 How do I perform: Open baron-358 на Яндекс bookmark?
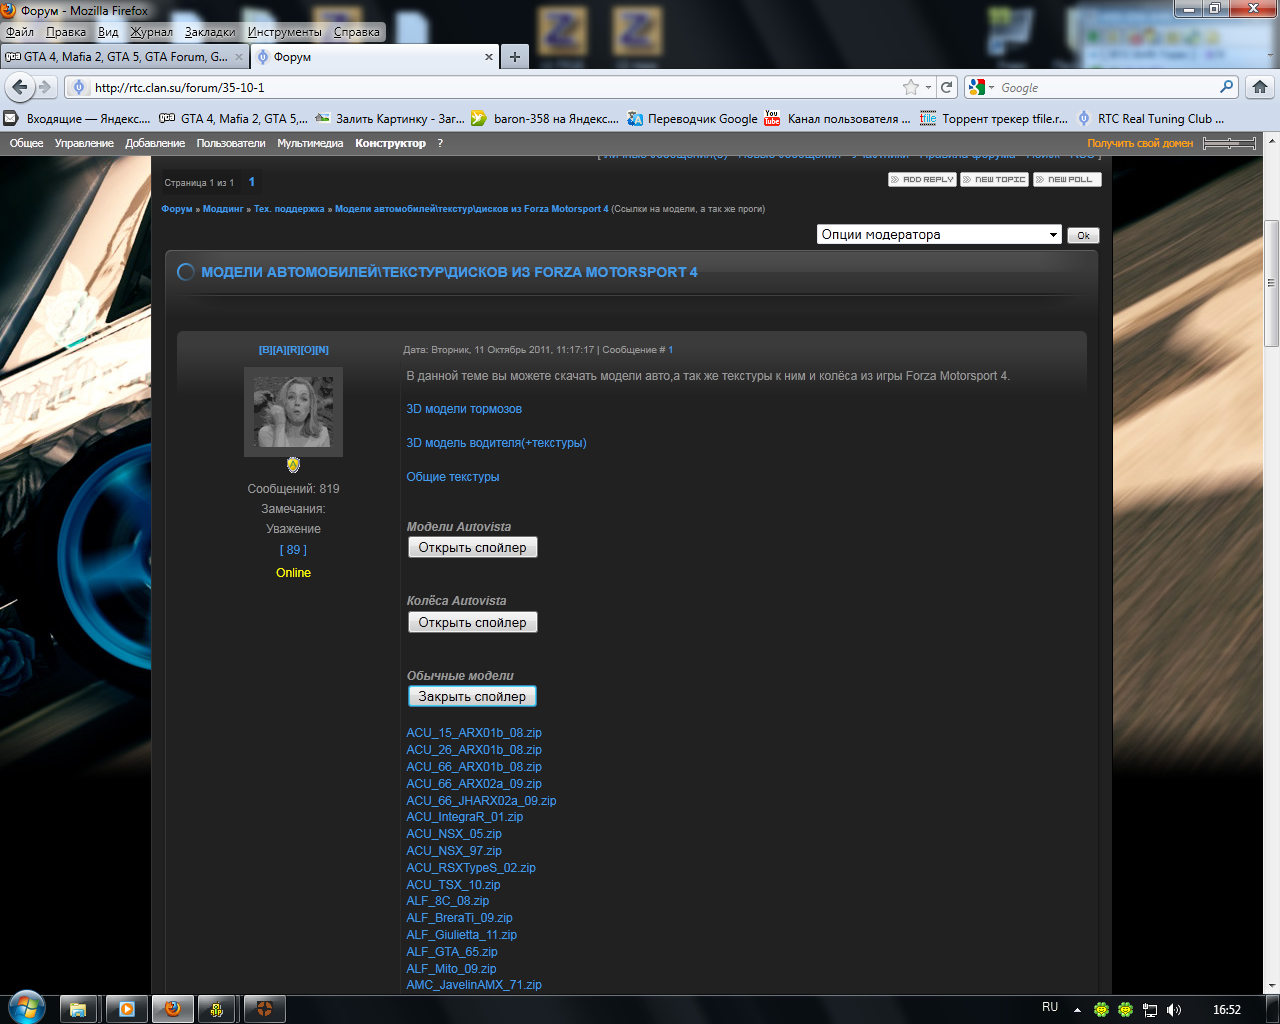pos(545,118)
